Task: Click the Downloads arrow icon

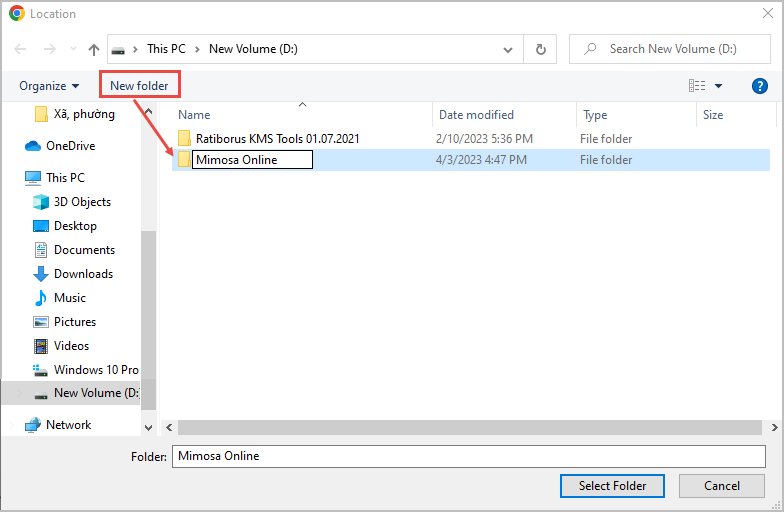Action: 40,274
